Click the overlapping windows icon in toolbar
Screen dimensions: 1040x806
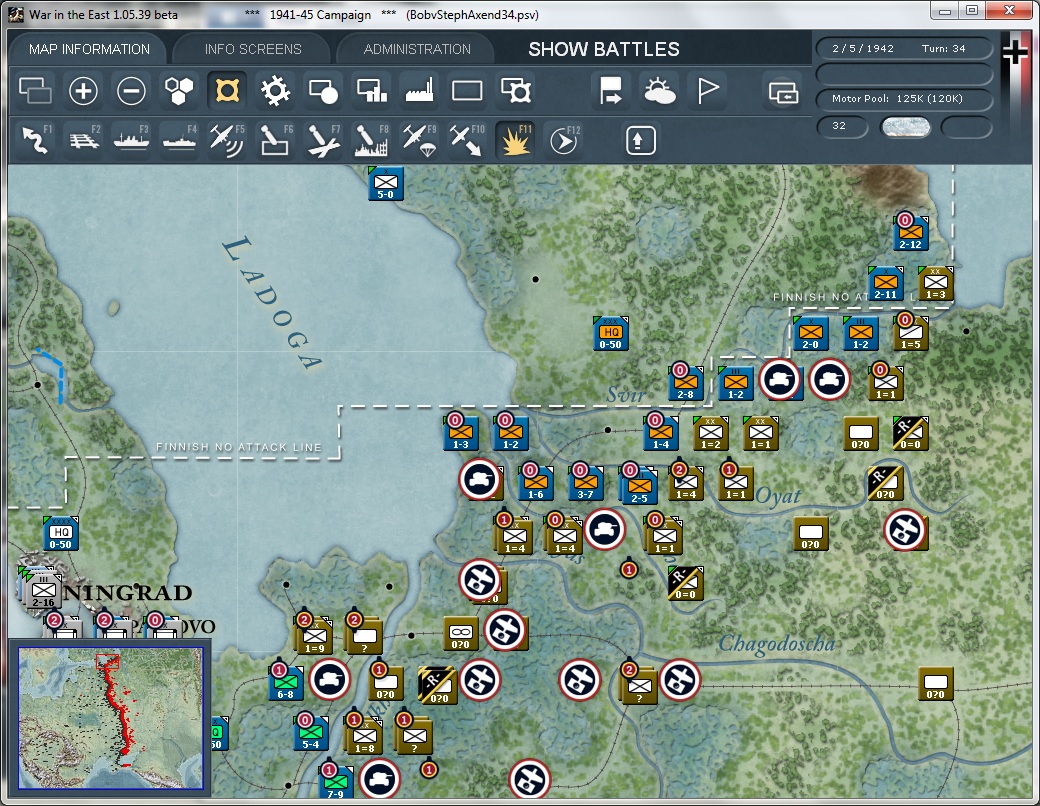pos(35,90)
